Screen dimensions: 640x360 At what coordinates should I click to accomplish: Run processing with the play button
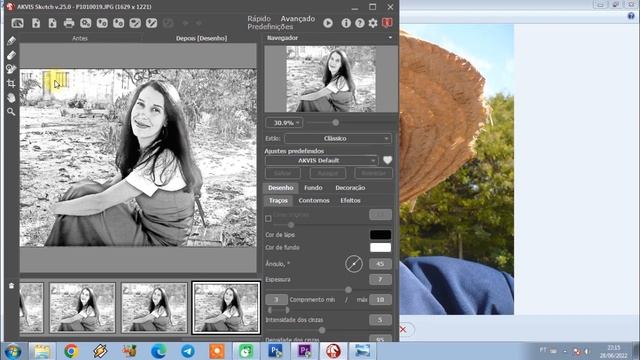coord(328,23)
